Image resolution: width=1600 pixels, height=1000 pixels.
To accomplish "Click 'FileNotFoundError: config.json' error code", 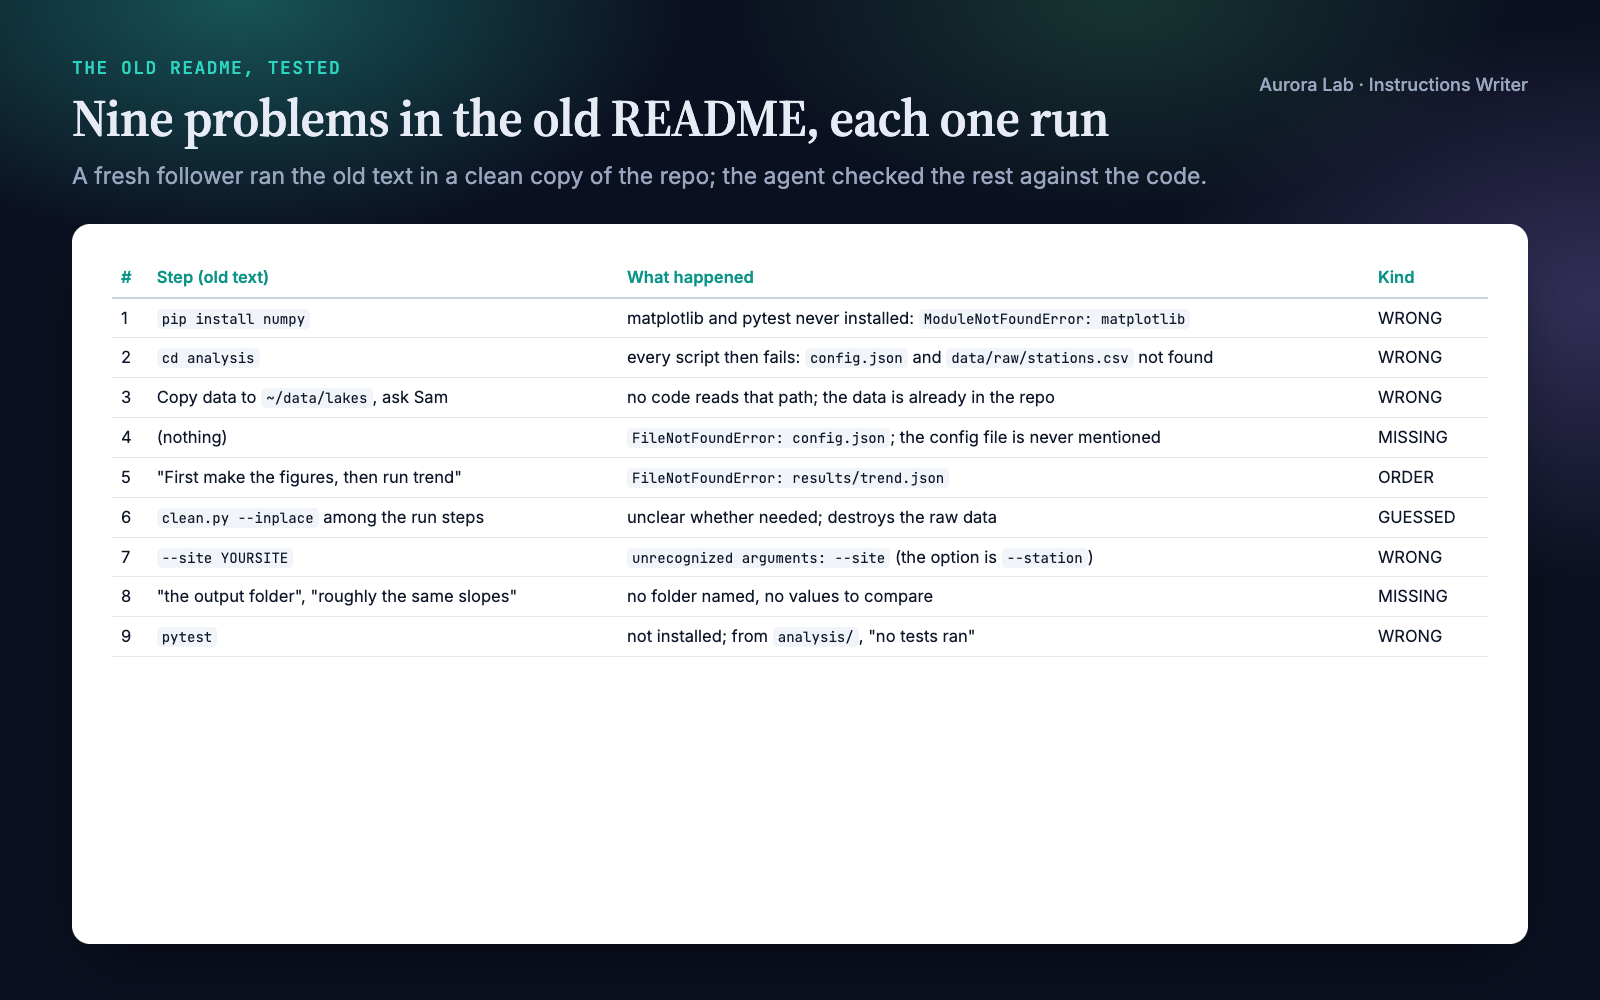I will pos(758,438).
